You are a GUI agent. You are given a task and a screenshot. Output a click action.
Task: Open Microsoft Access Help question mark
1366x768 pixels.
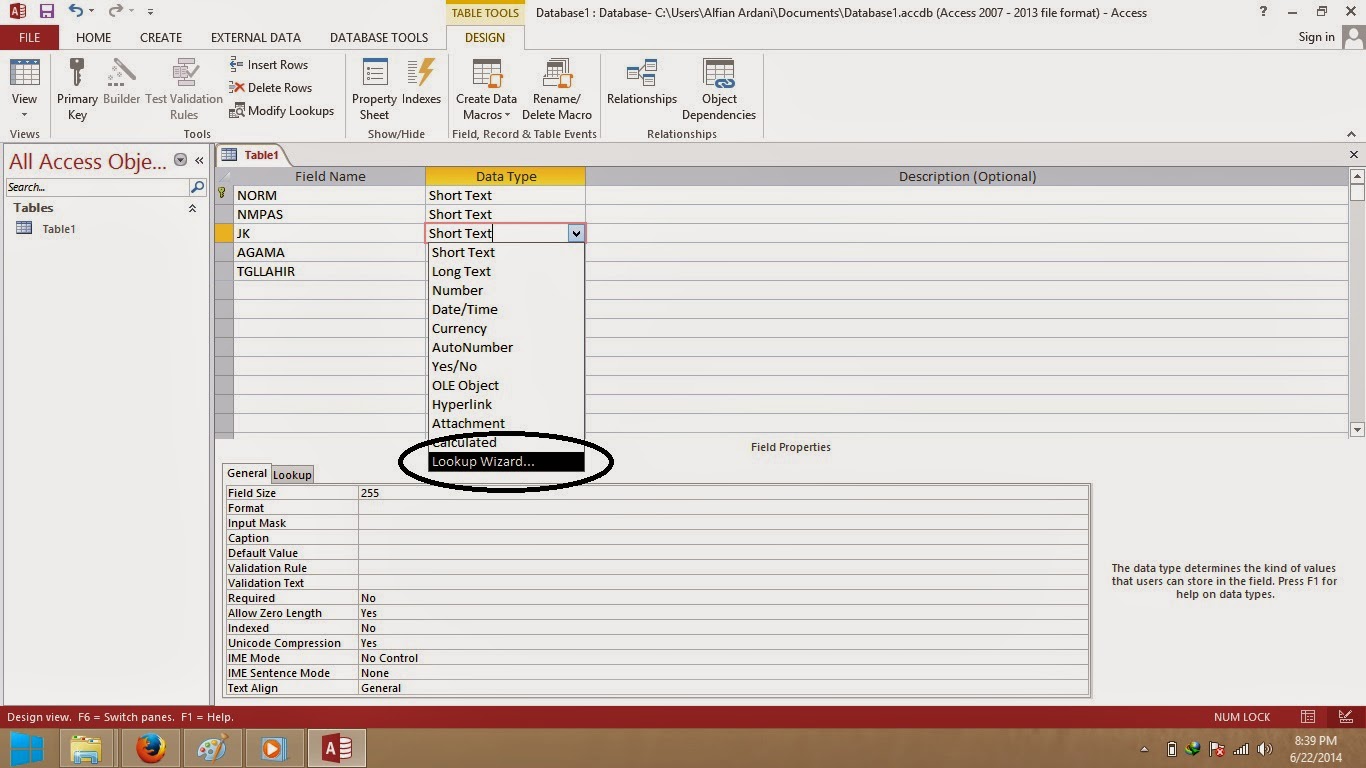1263,11
